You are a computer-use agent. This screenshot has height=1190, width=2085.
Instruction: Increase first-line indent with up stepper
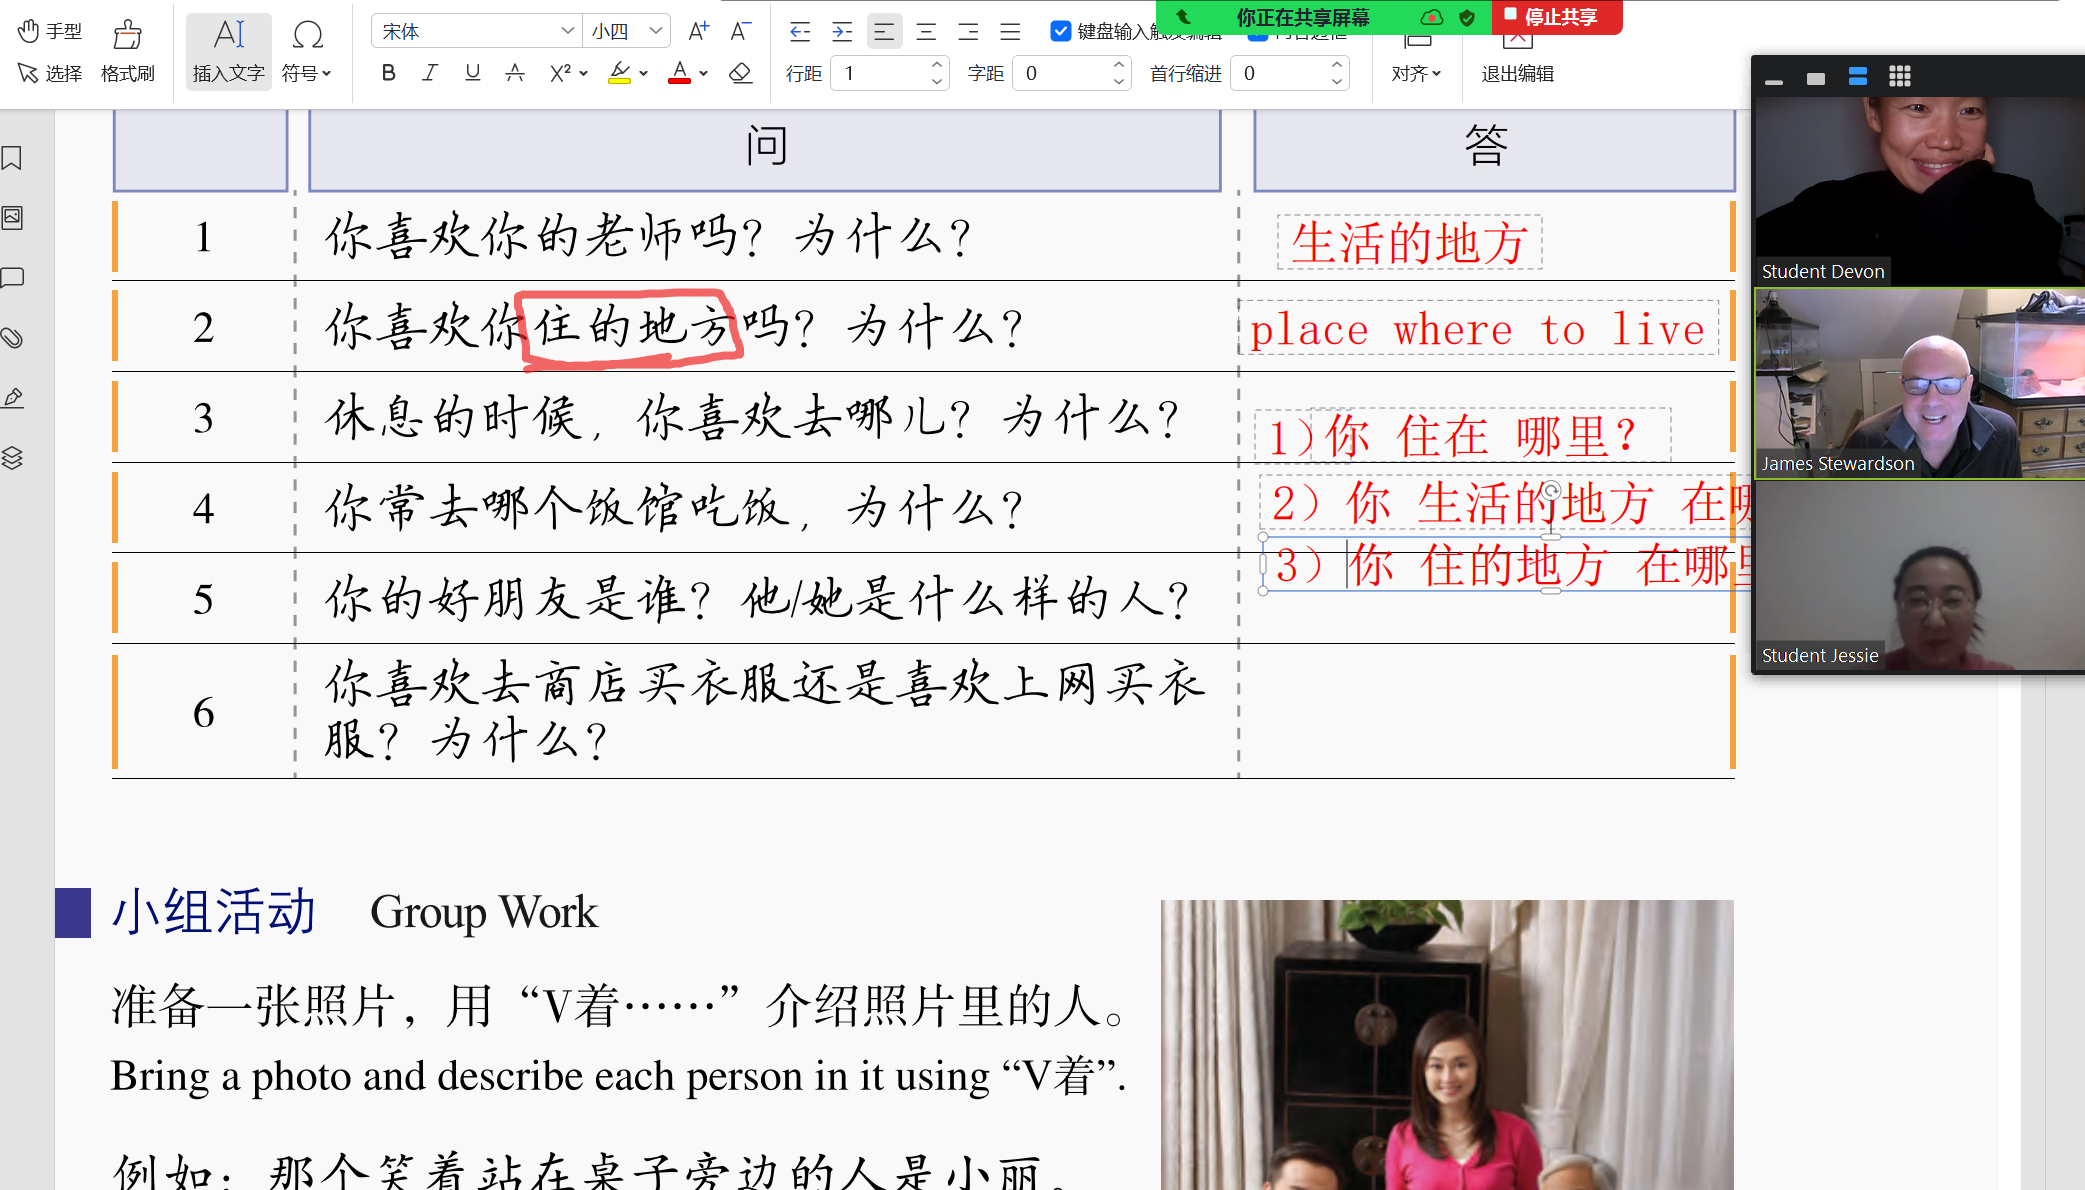(1337, 65)
